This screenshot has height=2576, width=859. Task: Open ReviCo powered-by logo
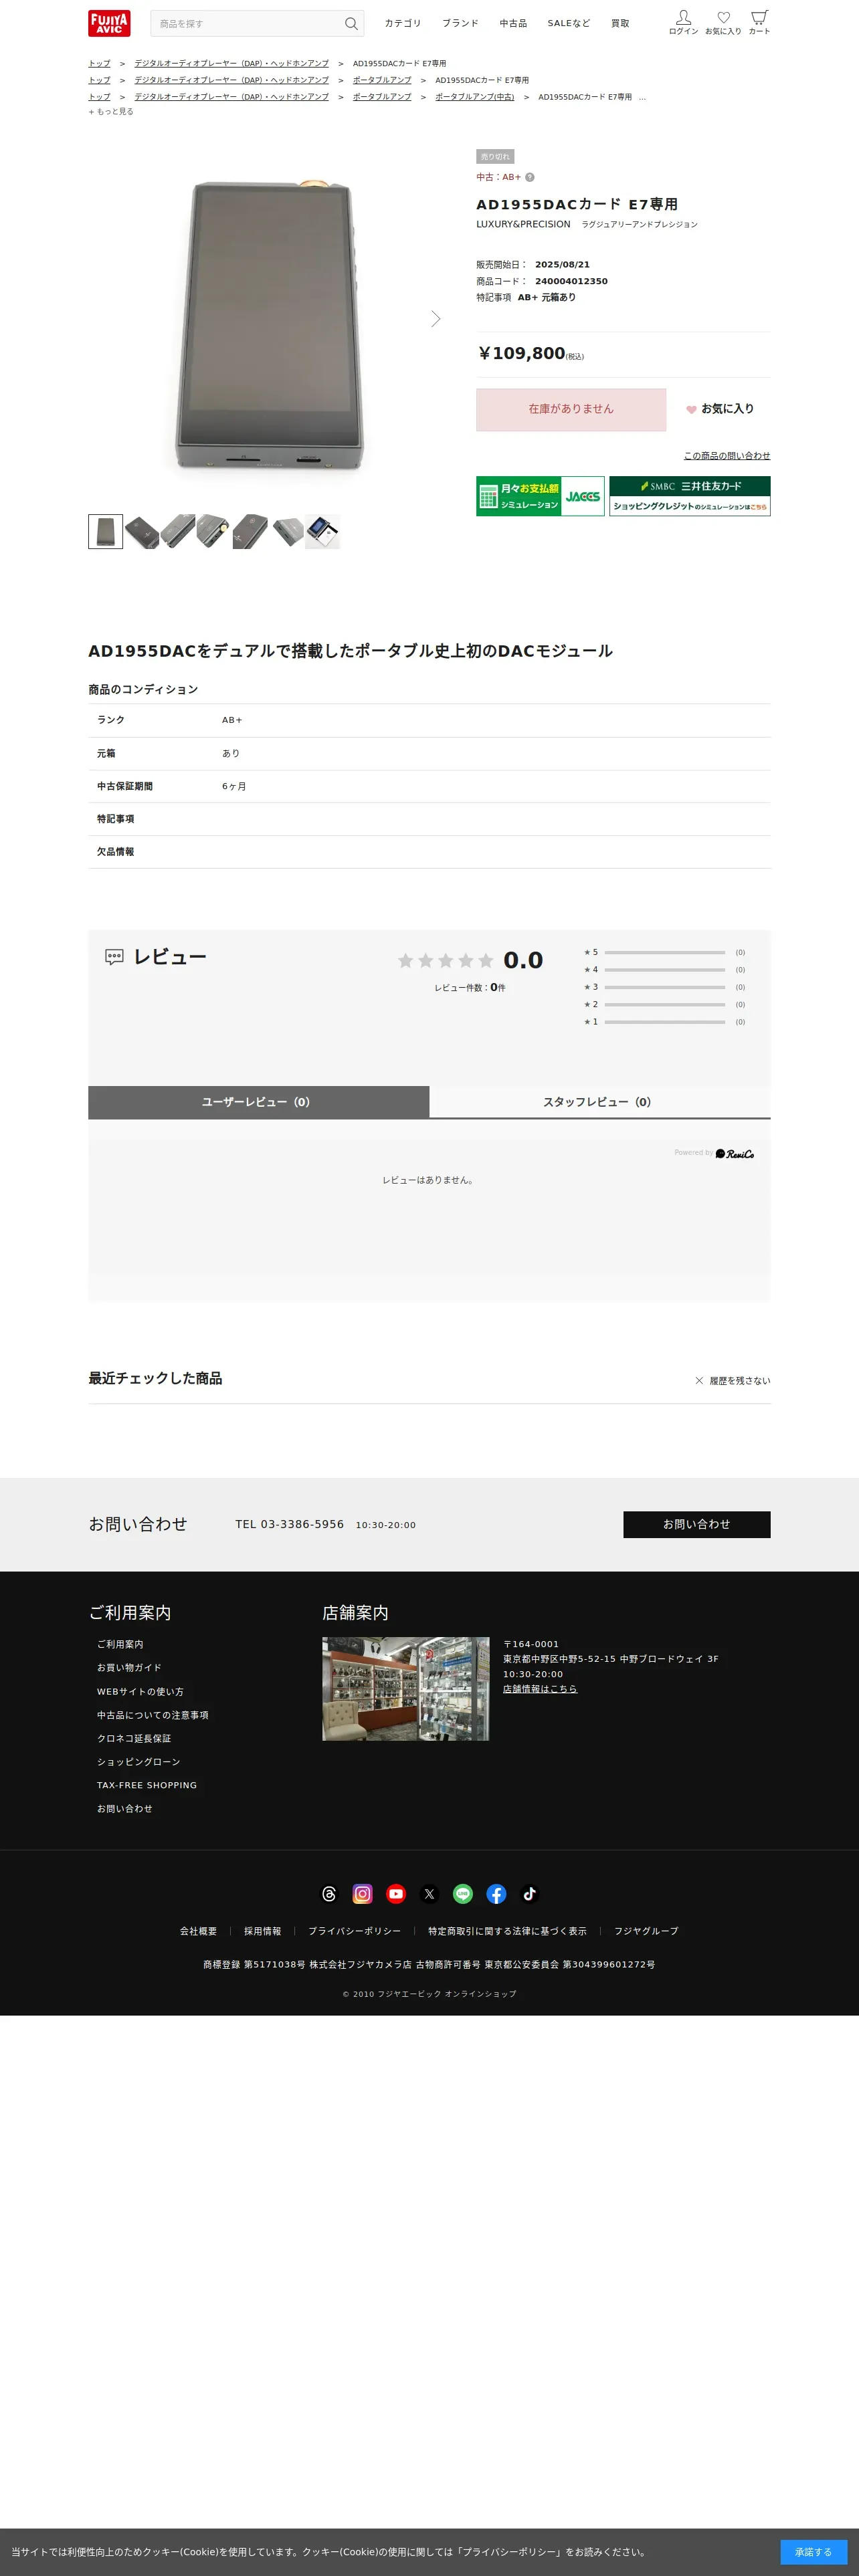735,1153
